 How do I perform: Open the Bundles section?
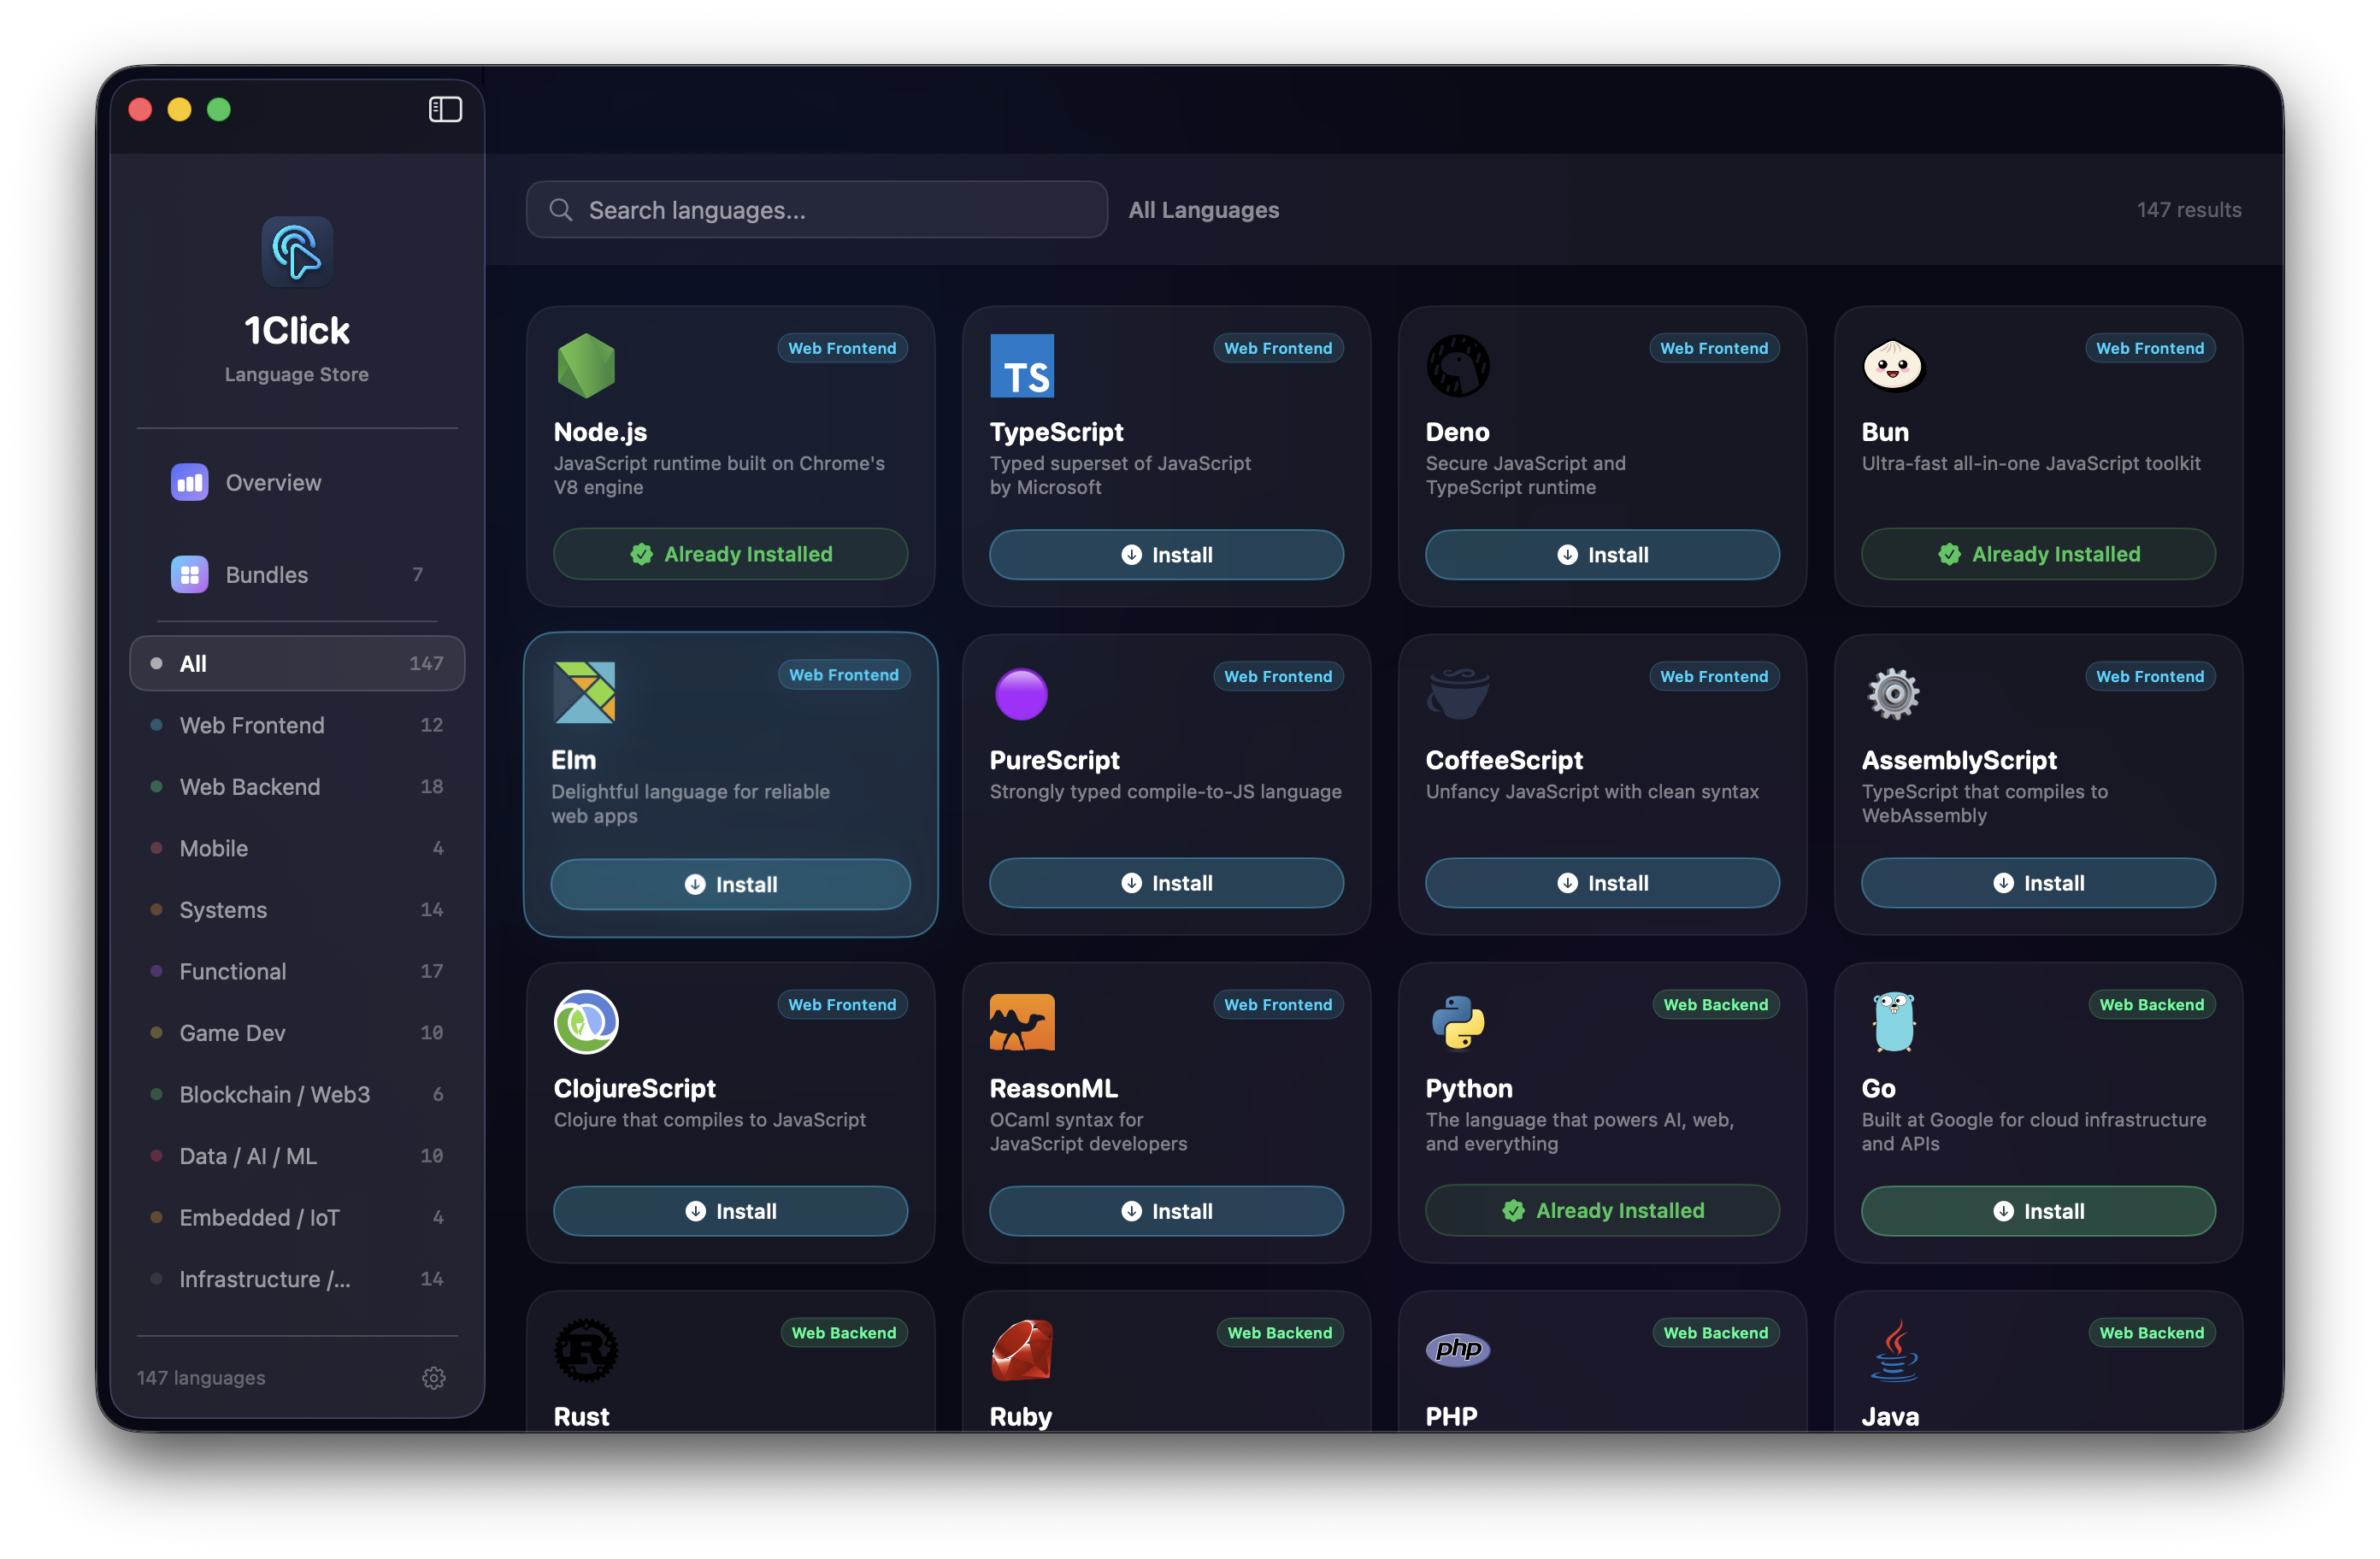coord(297,575)
